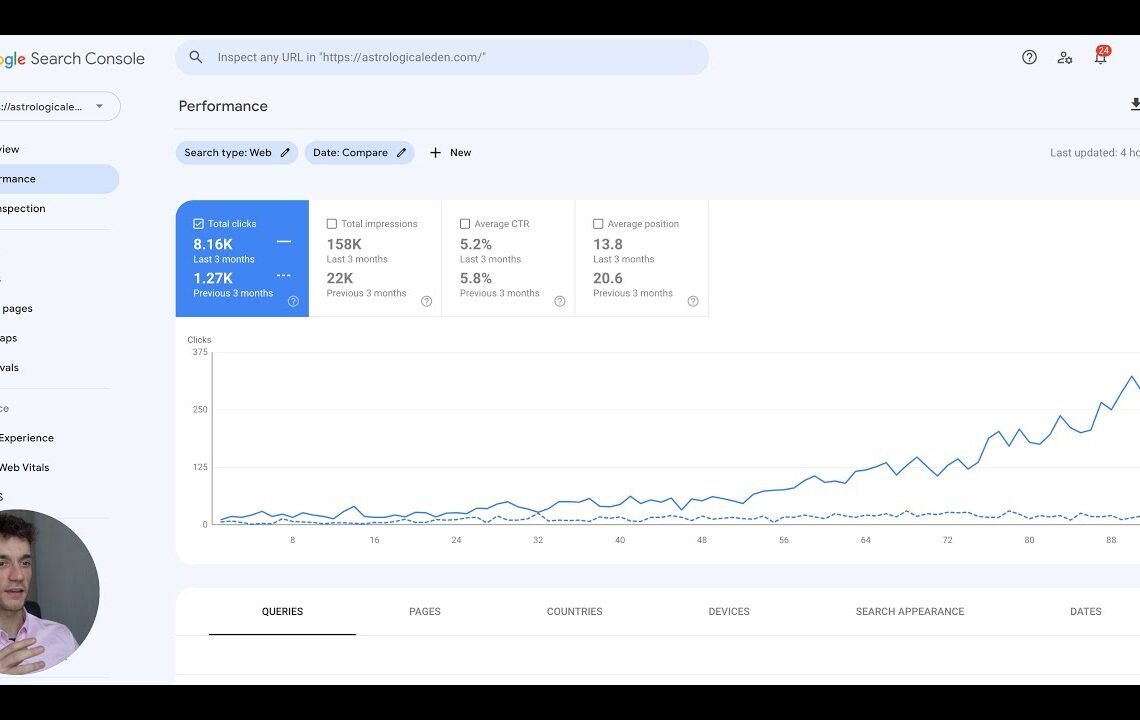1140x720 pixels.
Task: Click the pencil icon on Date: Compare
Action: coord(401,153)
